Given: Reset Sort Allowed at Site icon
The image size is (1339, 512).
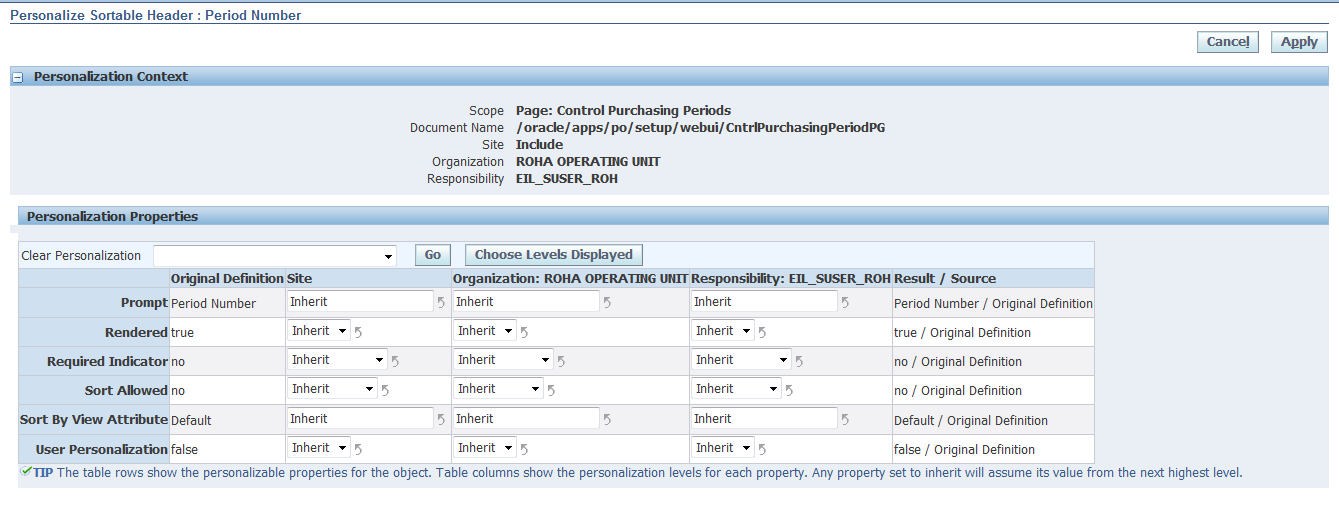Looking at the screenshot, I should (x=386, y=390).
